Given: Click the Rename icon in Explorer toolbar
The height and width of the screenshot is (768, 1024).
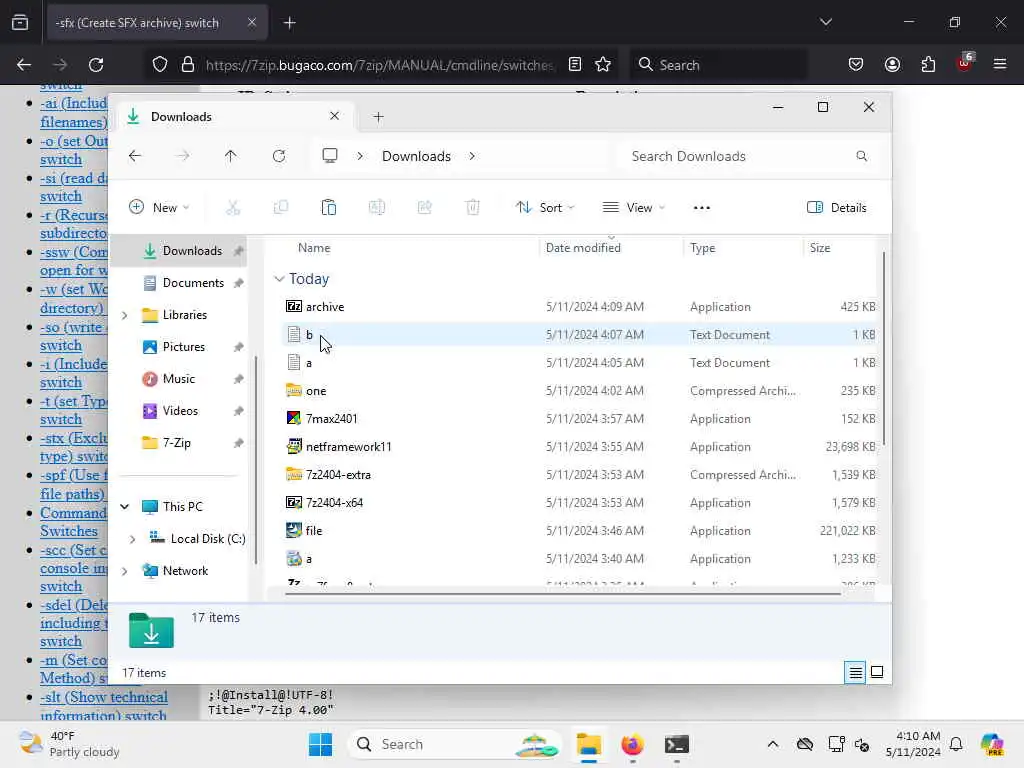Looking at the screenshot, I should 377,208.
